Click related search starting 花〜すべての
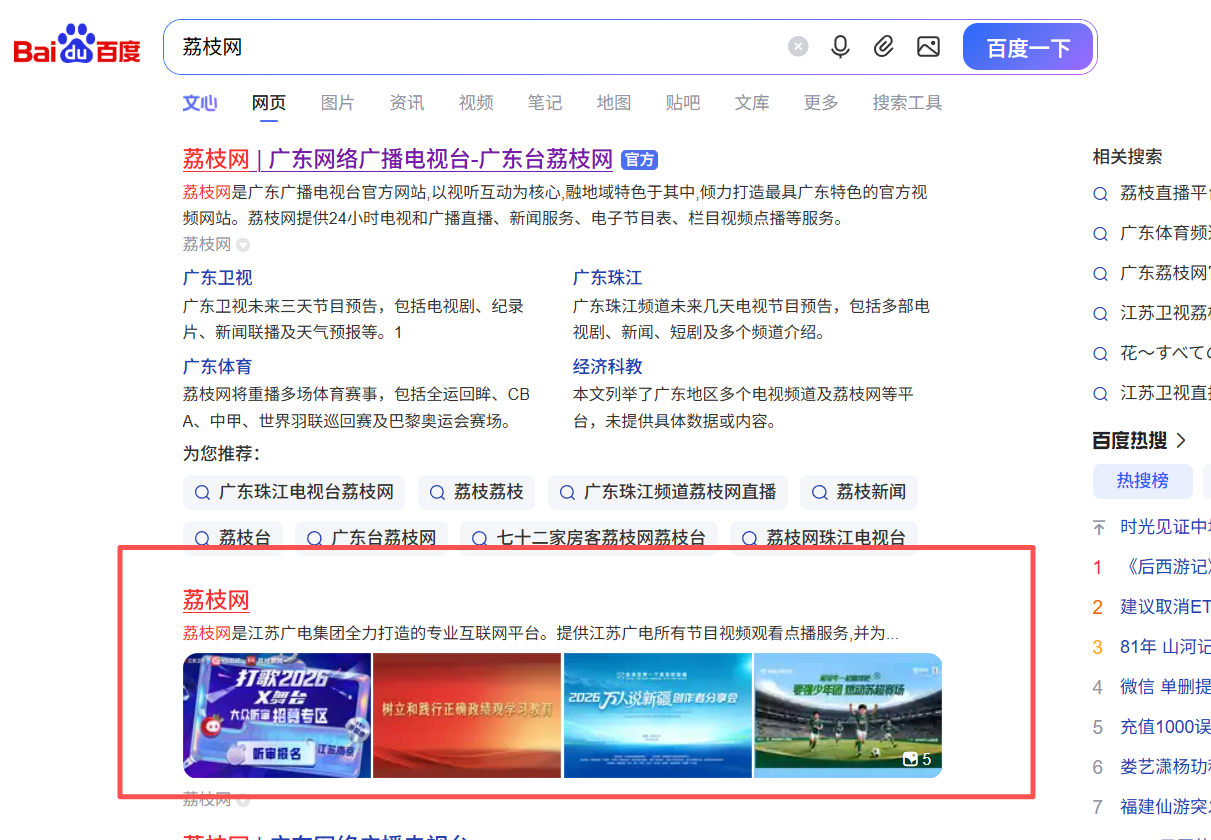Screen dimensions: 1211x840 point(1152,354)
